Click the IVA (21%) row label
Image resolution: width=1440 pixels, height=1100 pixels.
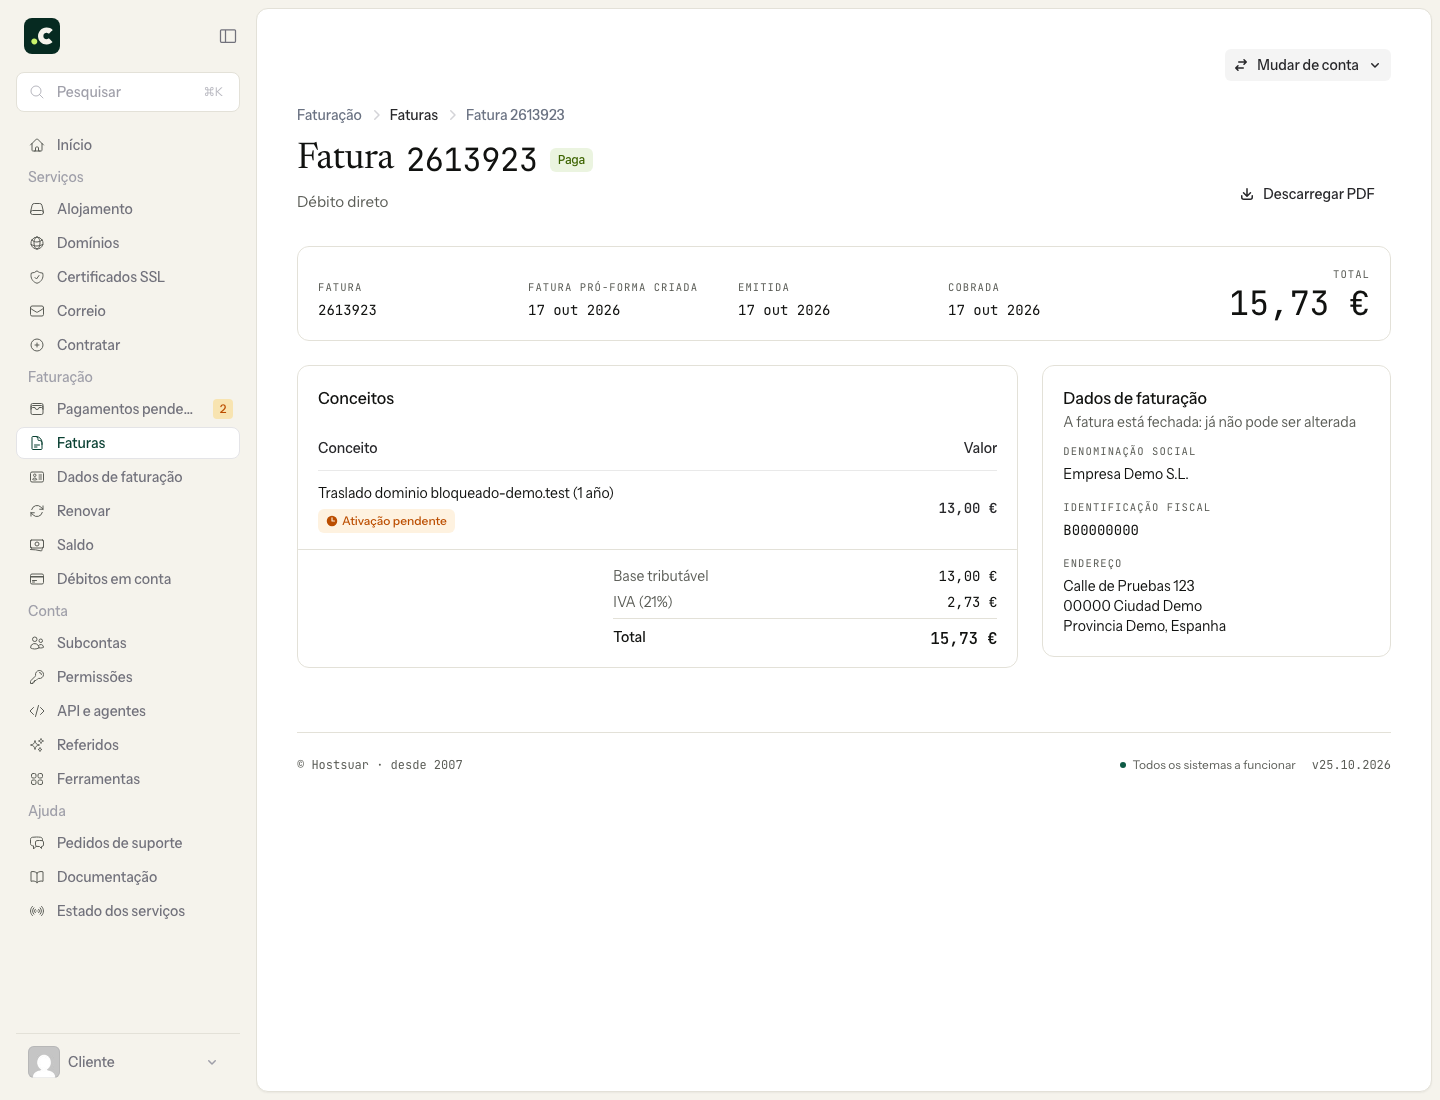(643, 602)
